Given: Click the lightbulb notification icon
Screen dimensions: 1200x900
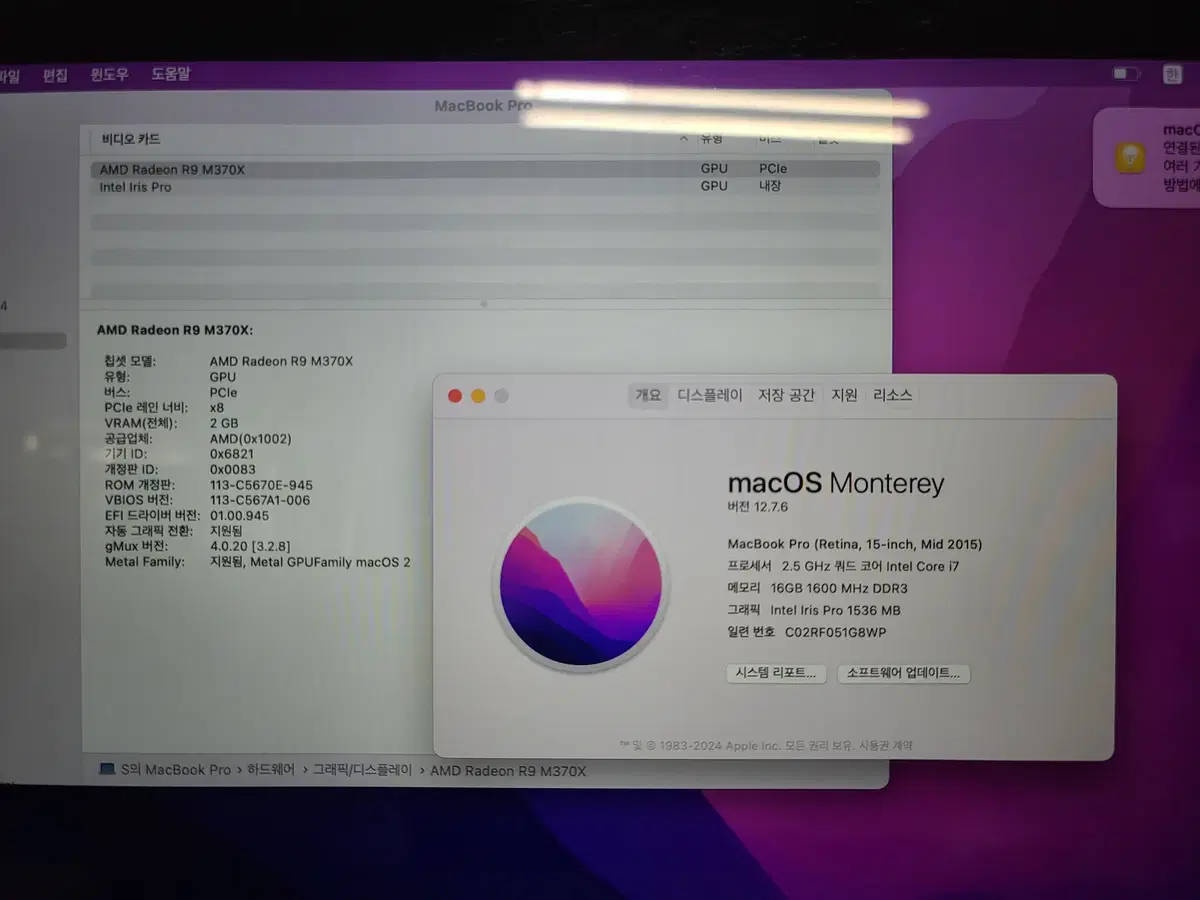Looking at the screenshot, I should (x=1130, y=157).
